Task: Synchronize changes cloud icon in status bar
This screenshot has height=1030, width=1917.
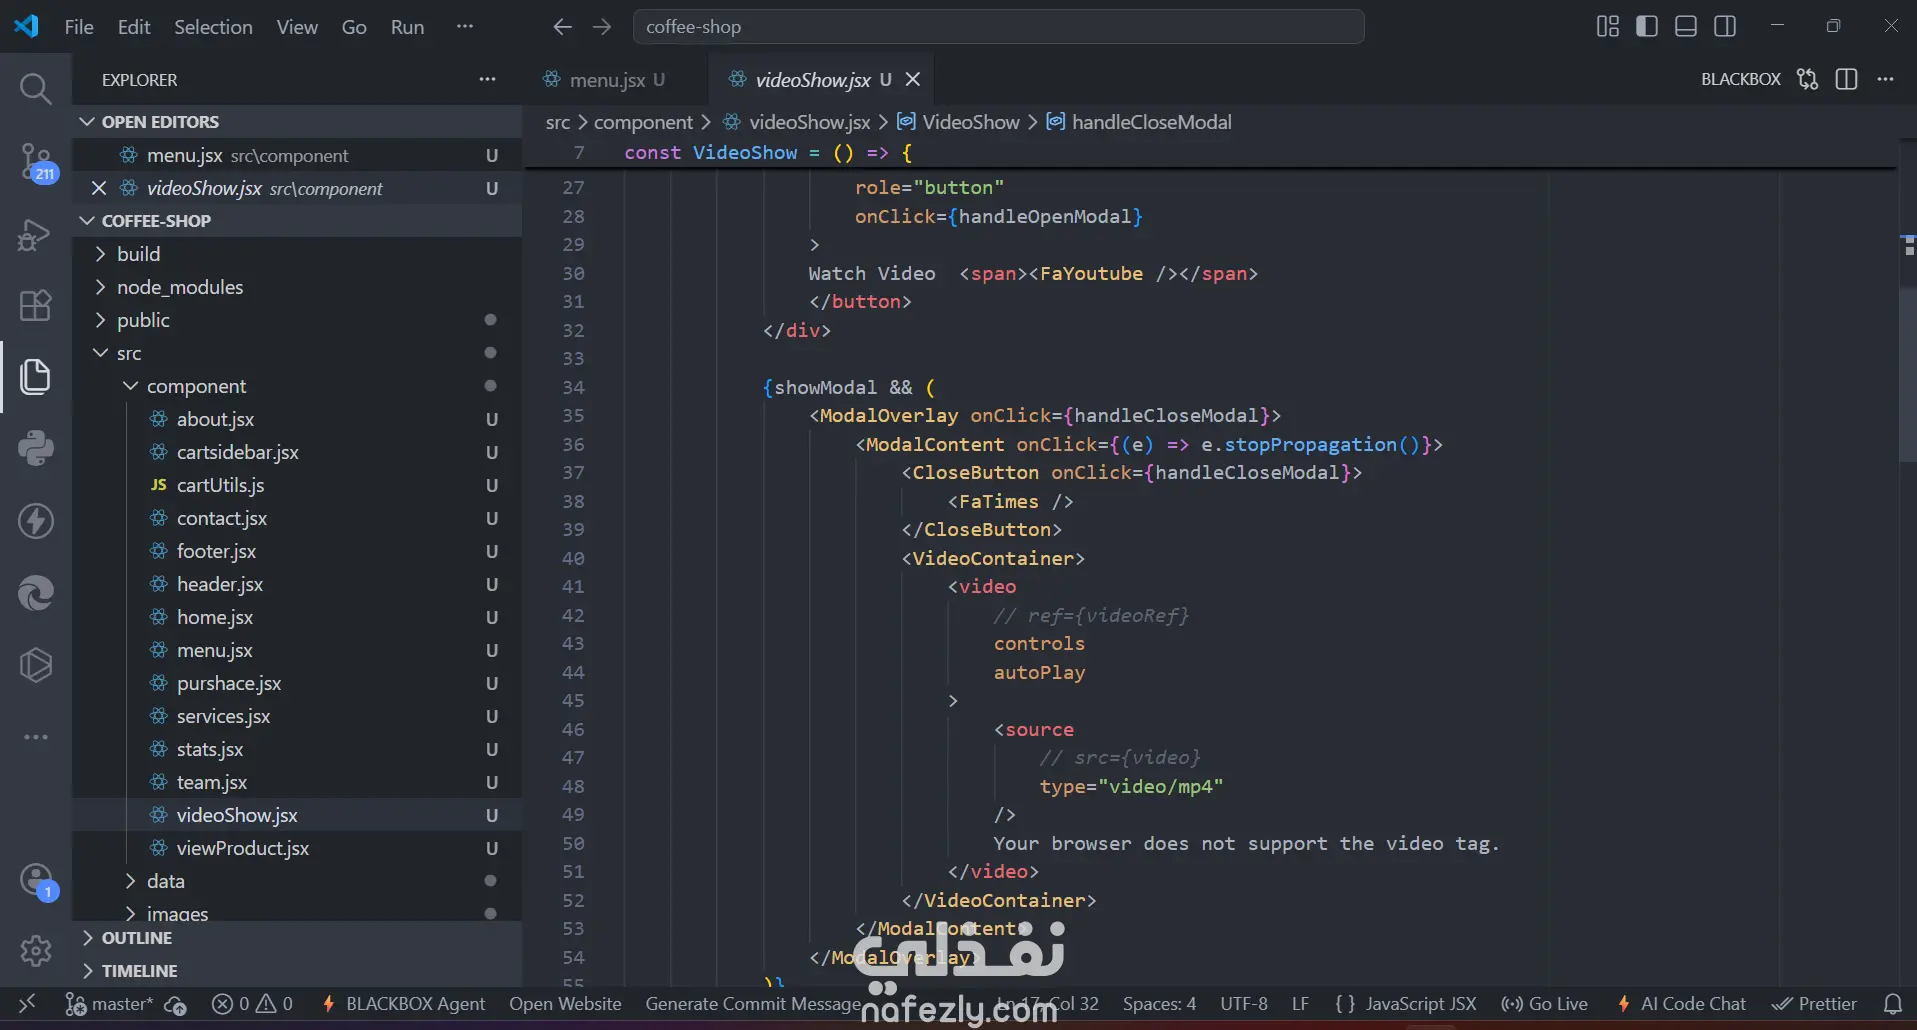Action: pyautogui.click(x=175, y=1003)
